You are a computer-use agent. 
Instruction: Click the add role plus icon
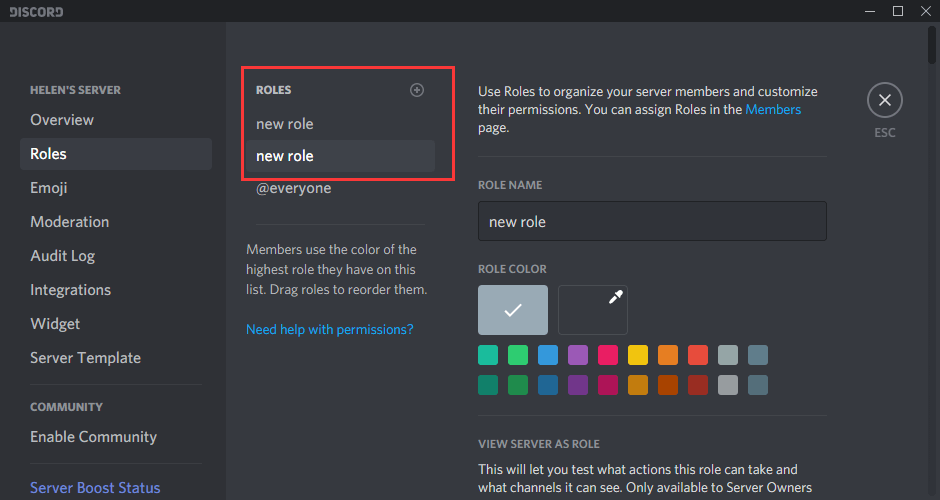tap(417, 90)
